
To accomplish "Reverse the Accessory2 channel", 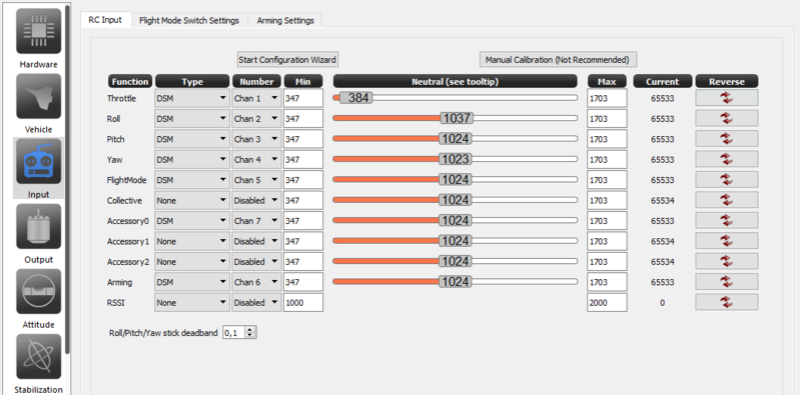I will pos(727,261).
